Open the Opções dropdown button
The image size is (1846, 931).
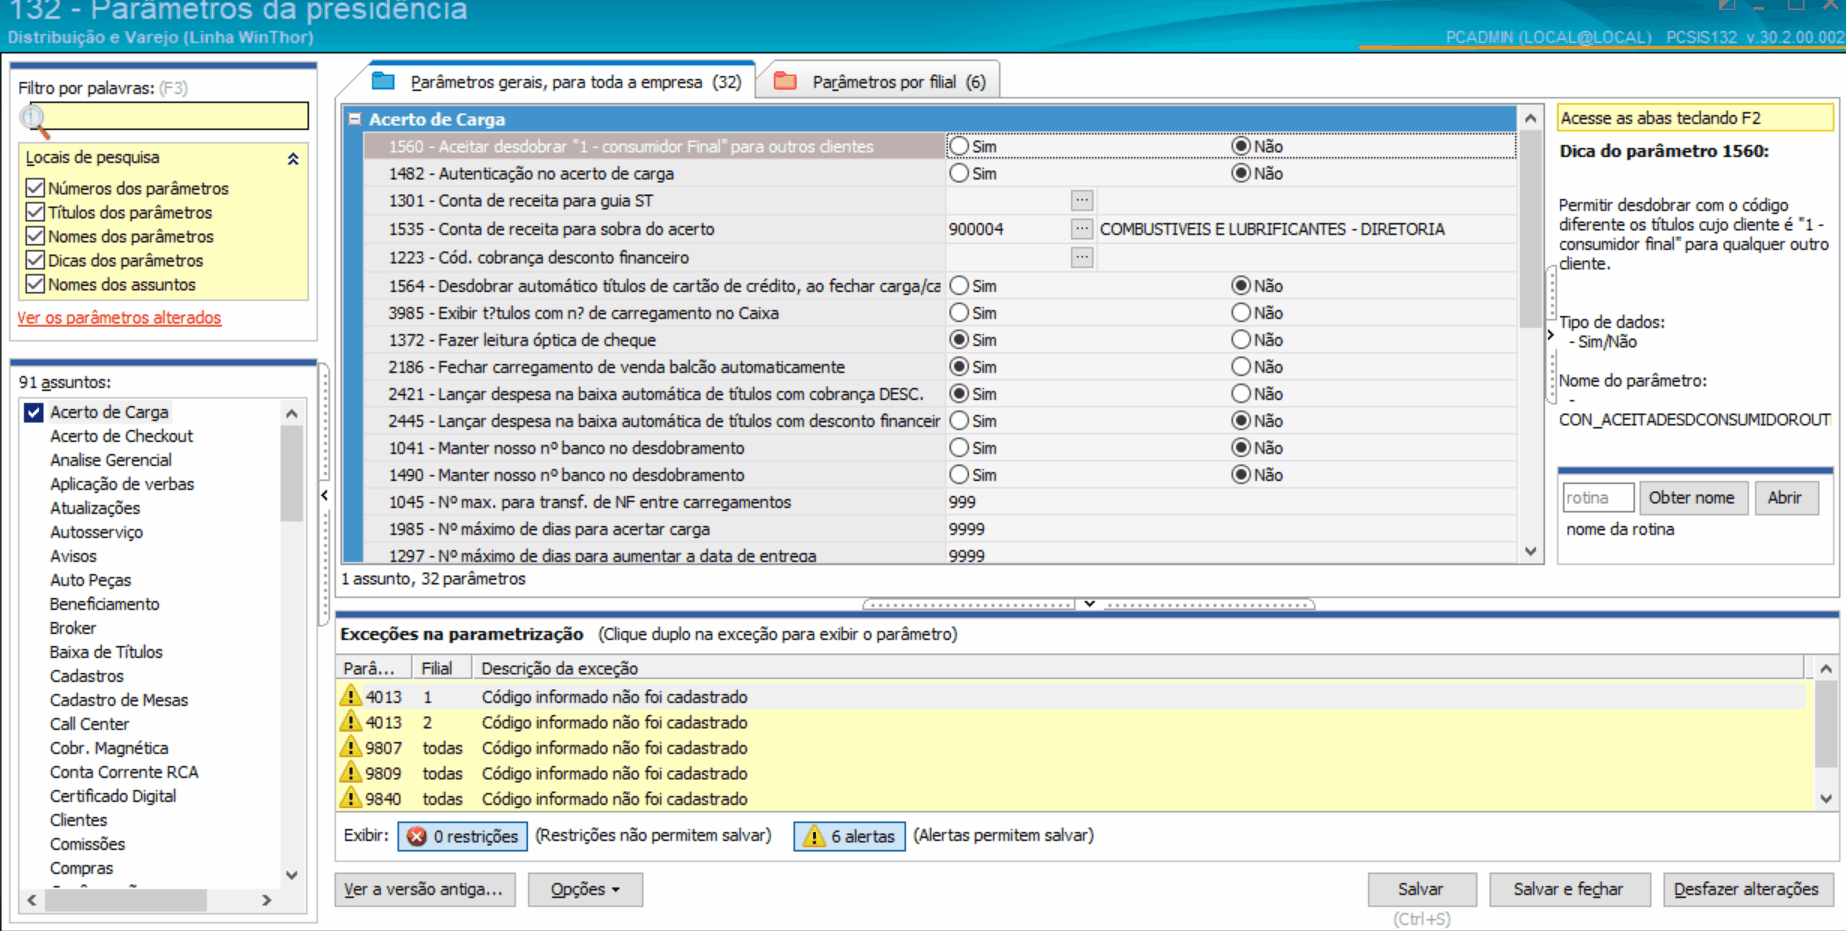point(585,889)
